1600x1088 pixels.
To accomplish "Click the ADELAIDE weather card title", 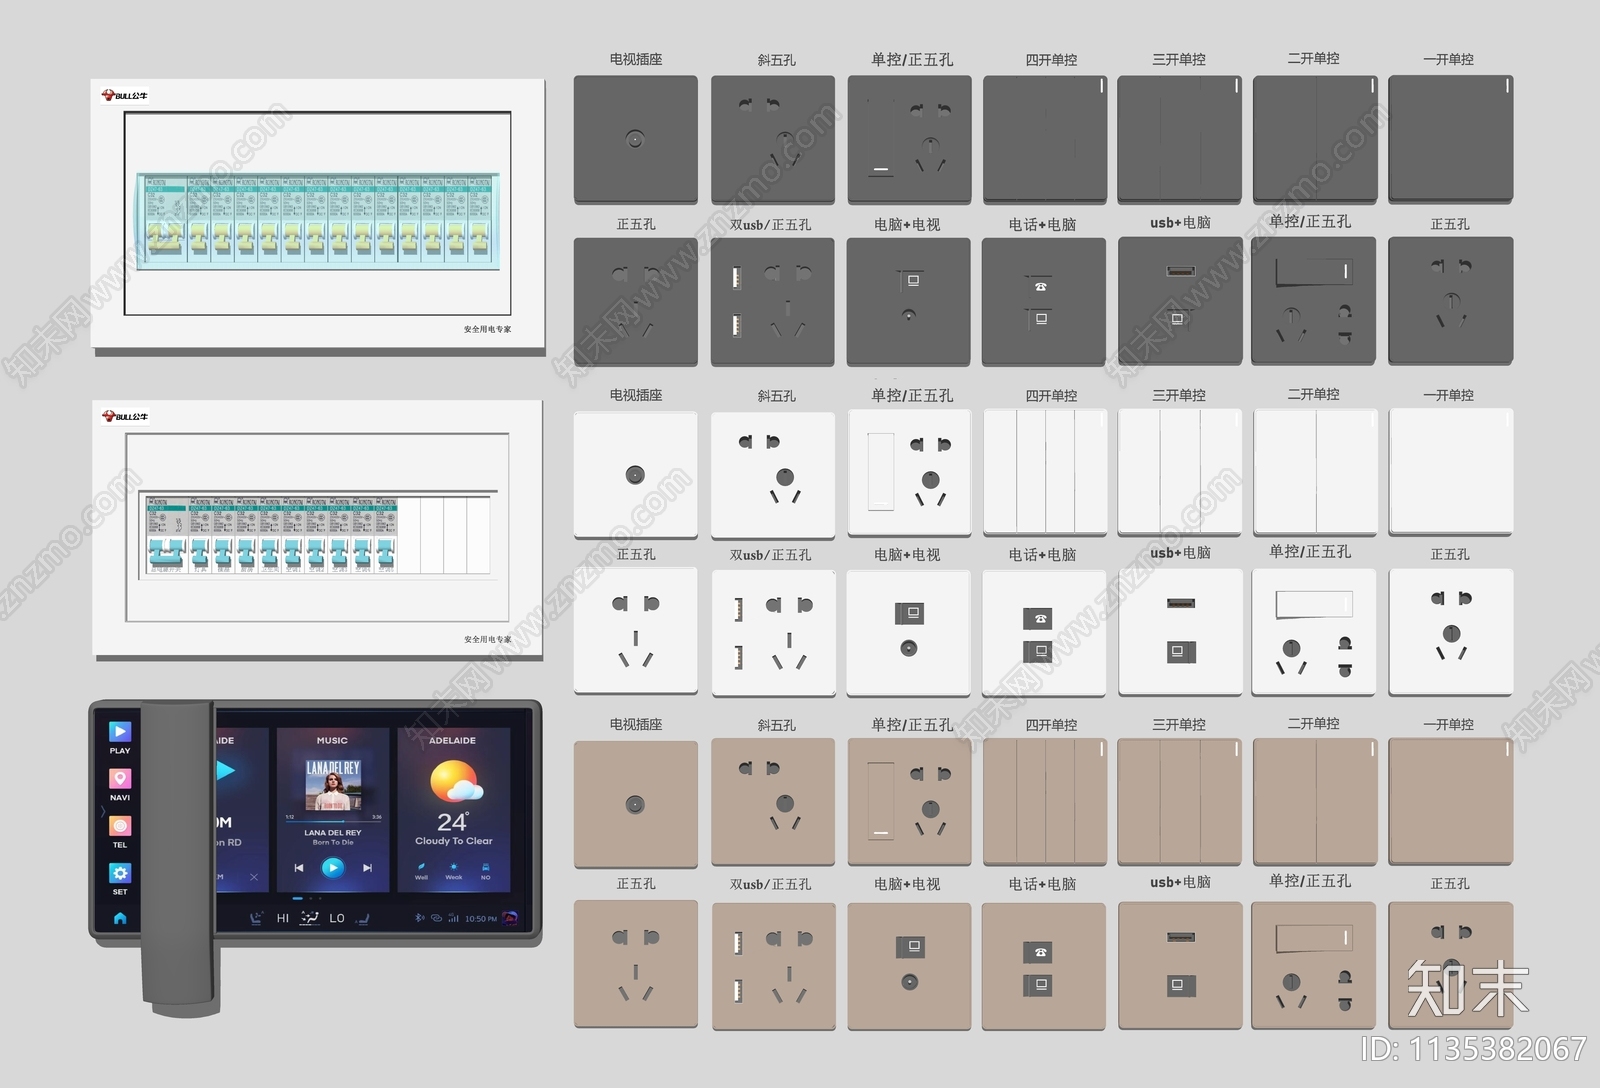I will point(452,741).
